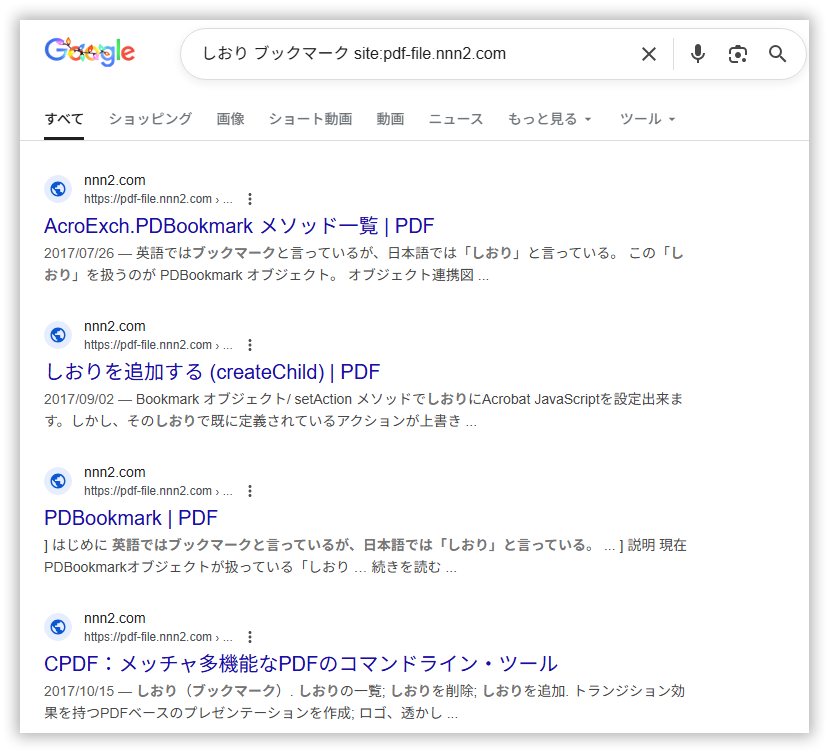Open three-dot menu for CPDF result
This screenshot has height=753, width=829.
250,637
